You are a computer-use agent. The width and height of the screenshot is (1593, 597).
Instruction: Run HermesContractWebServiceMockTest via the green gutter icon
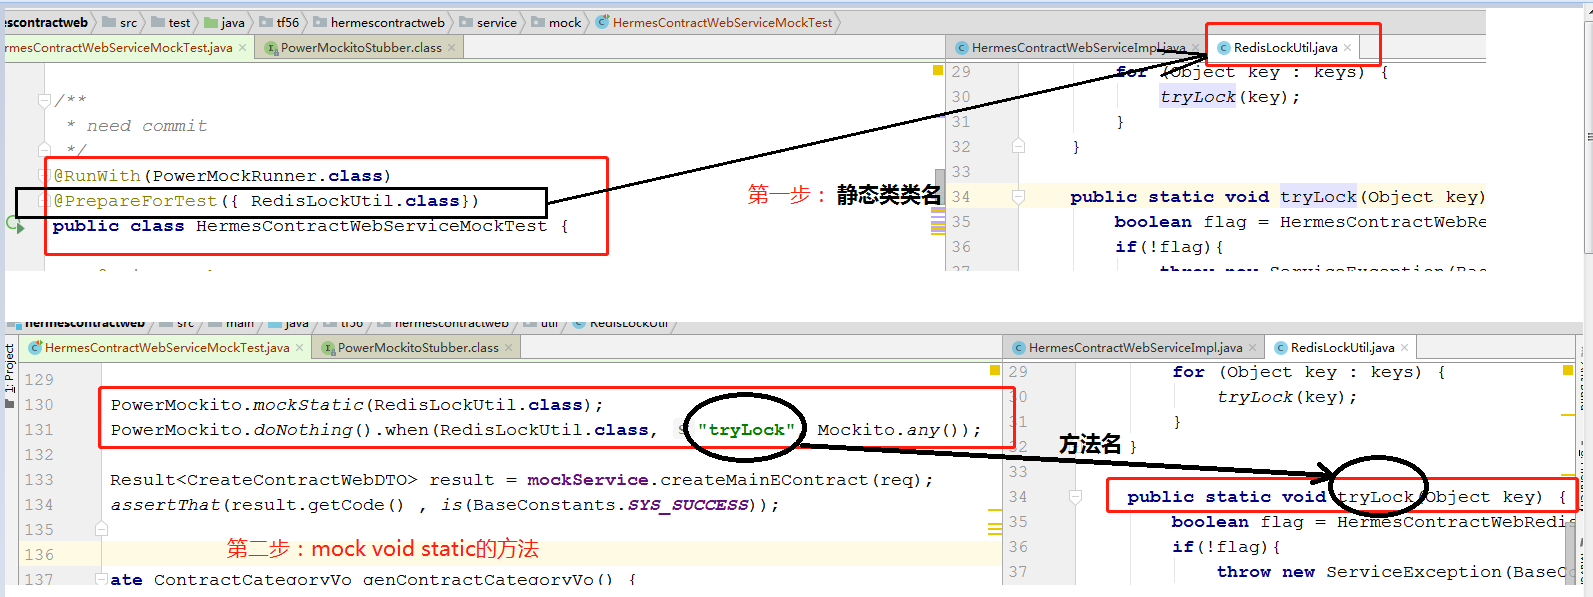[15, 226]
